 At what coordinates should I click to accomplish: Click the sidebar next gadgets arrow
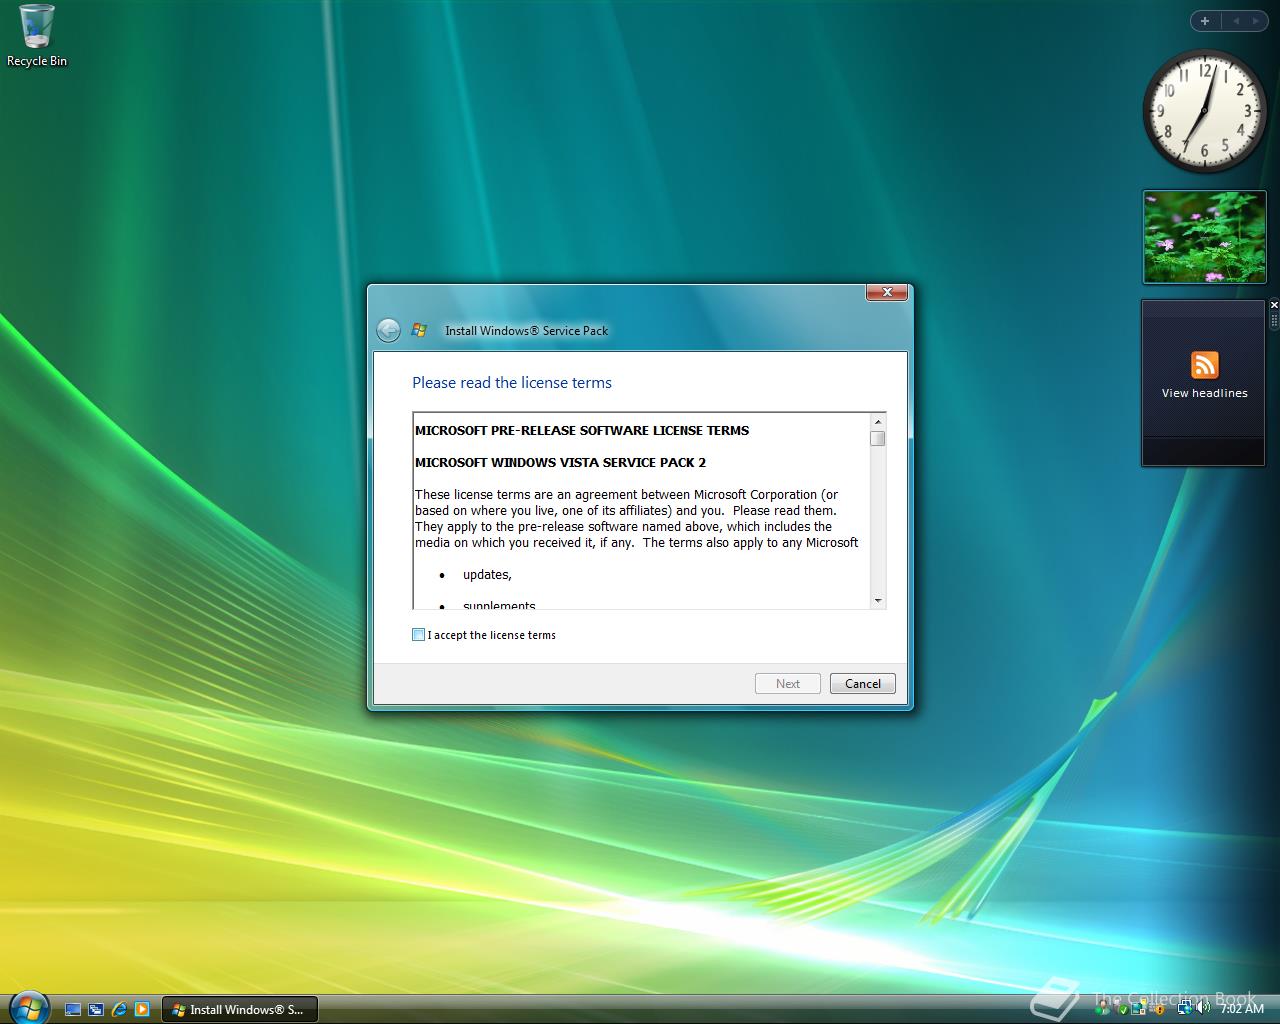tap(1255, 21)
